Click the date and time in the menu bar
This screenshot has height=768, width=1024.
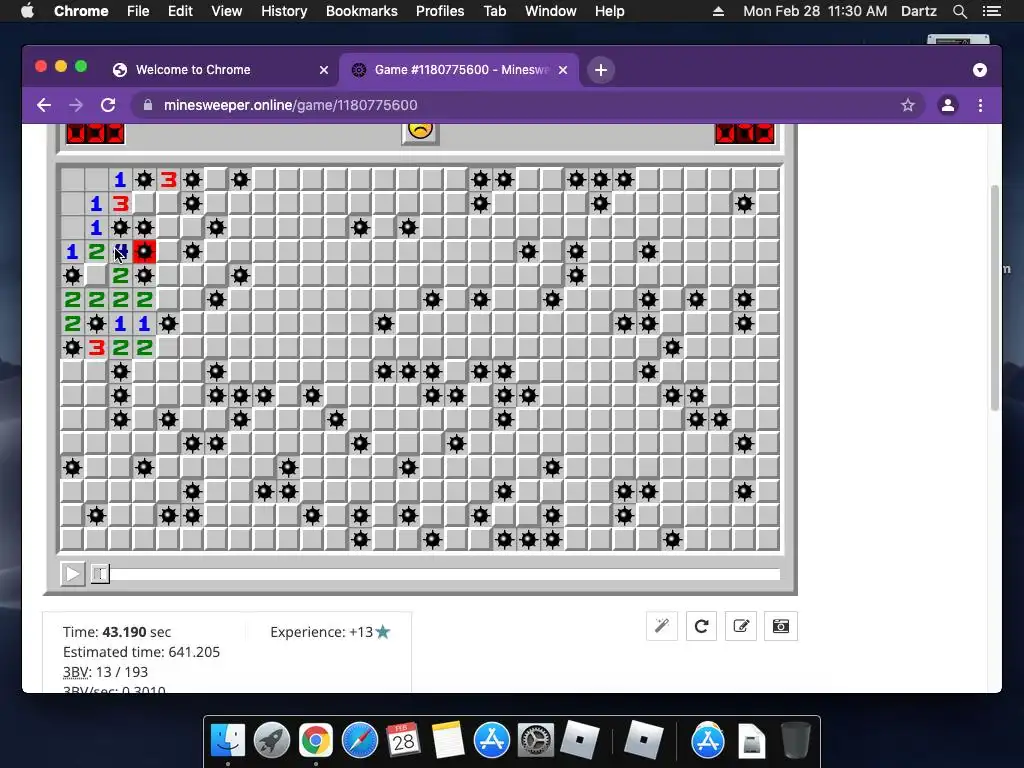[815, 11]
